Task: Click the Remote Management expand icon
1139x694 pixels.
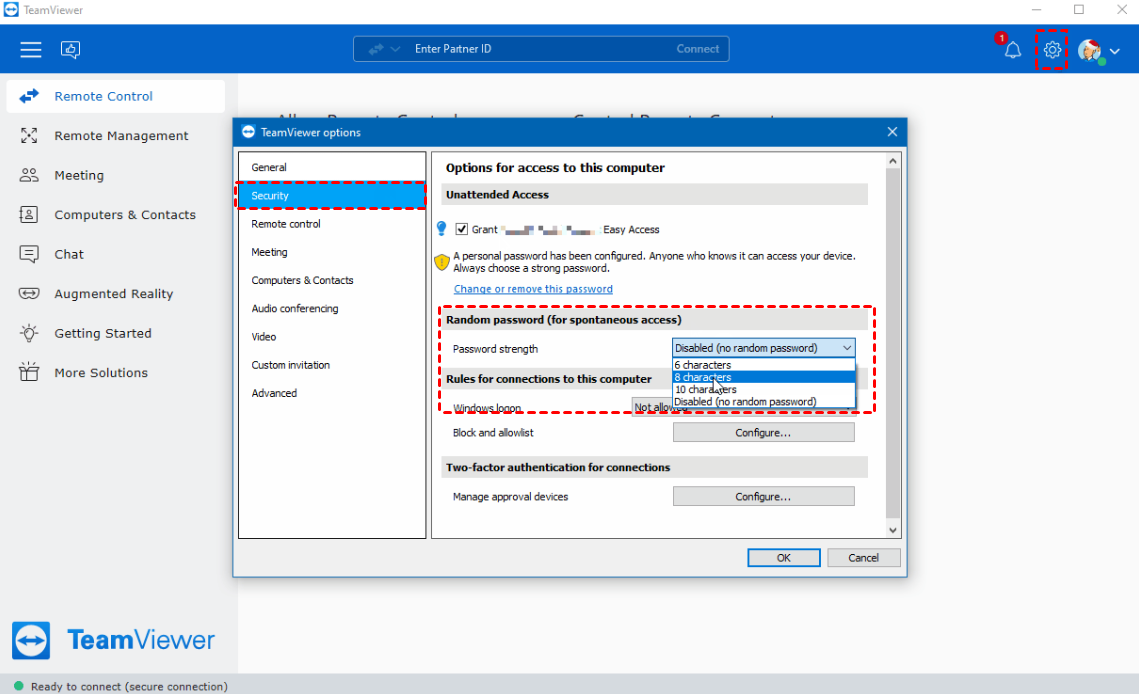Action: 29,135
